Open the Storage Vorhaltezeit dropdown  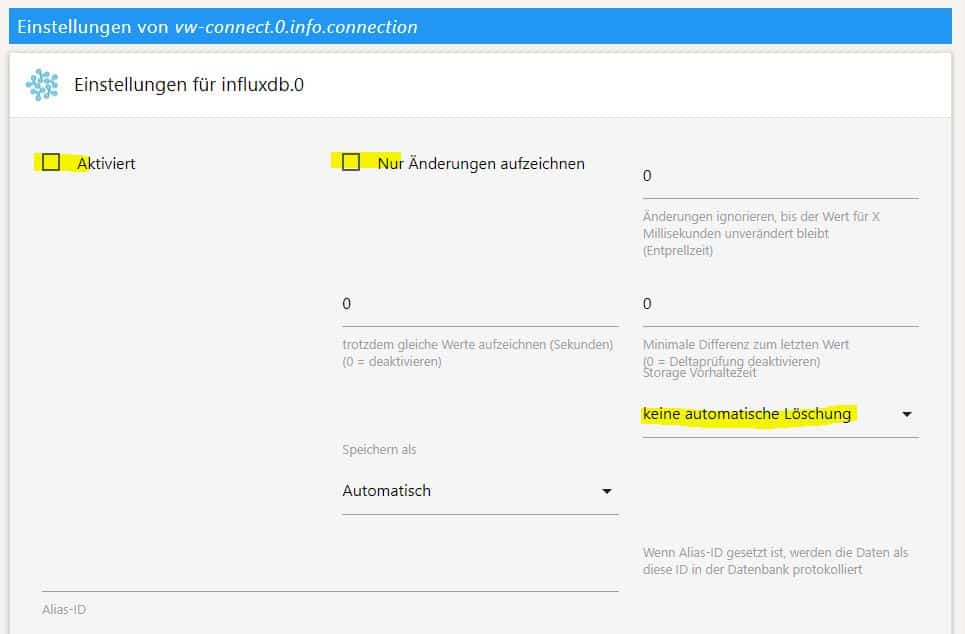pyautogui.click(x=780, y=415)
